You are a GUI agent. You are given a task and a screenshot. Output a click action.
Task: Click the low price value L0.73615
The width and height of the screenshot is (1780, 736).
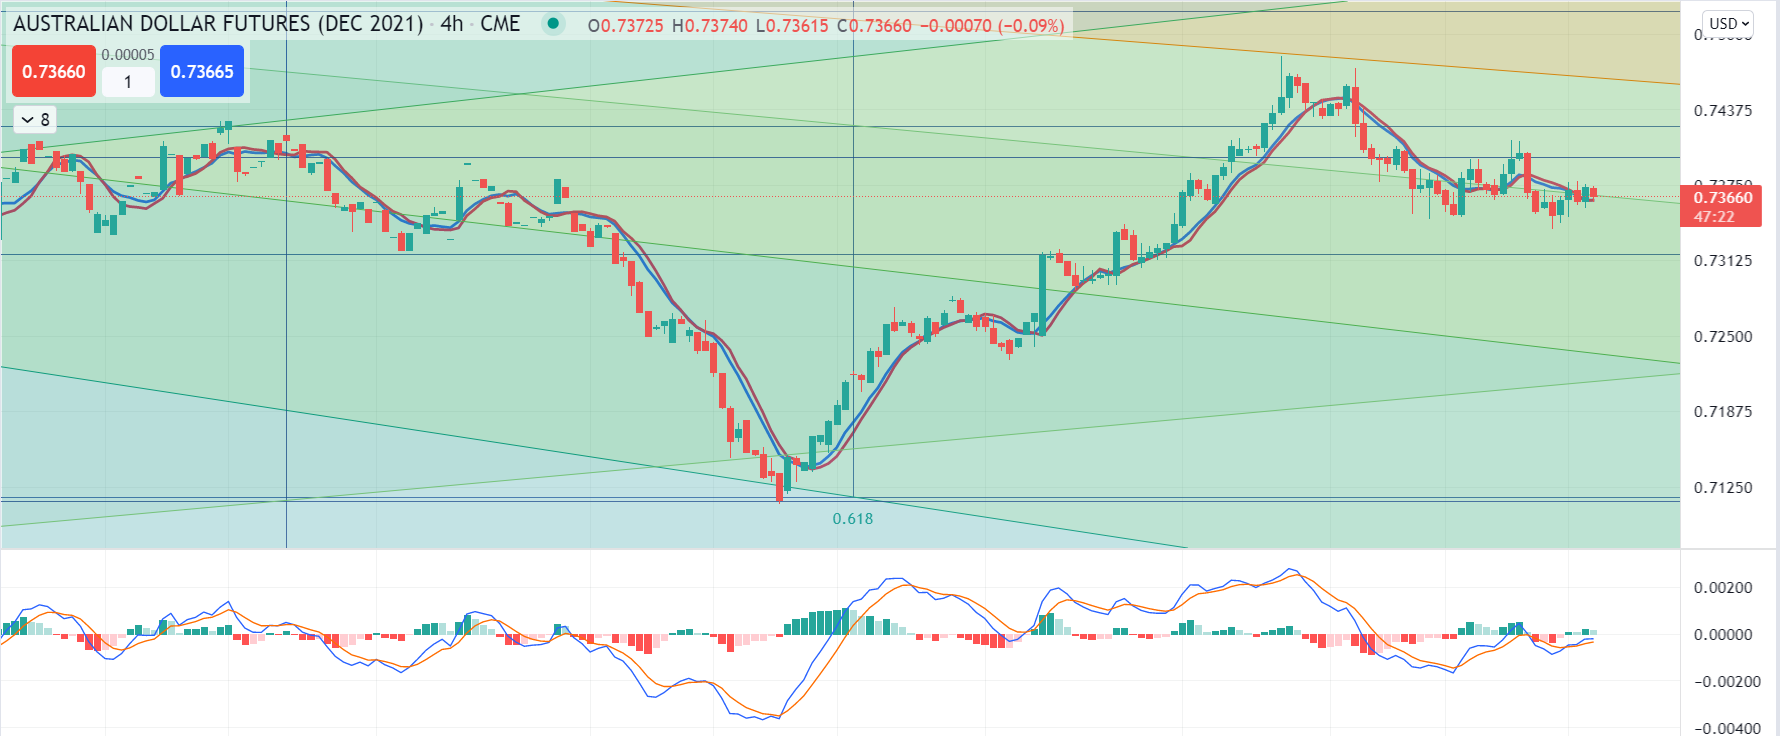(792, 26)
